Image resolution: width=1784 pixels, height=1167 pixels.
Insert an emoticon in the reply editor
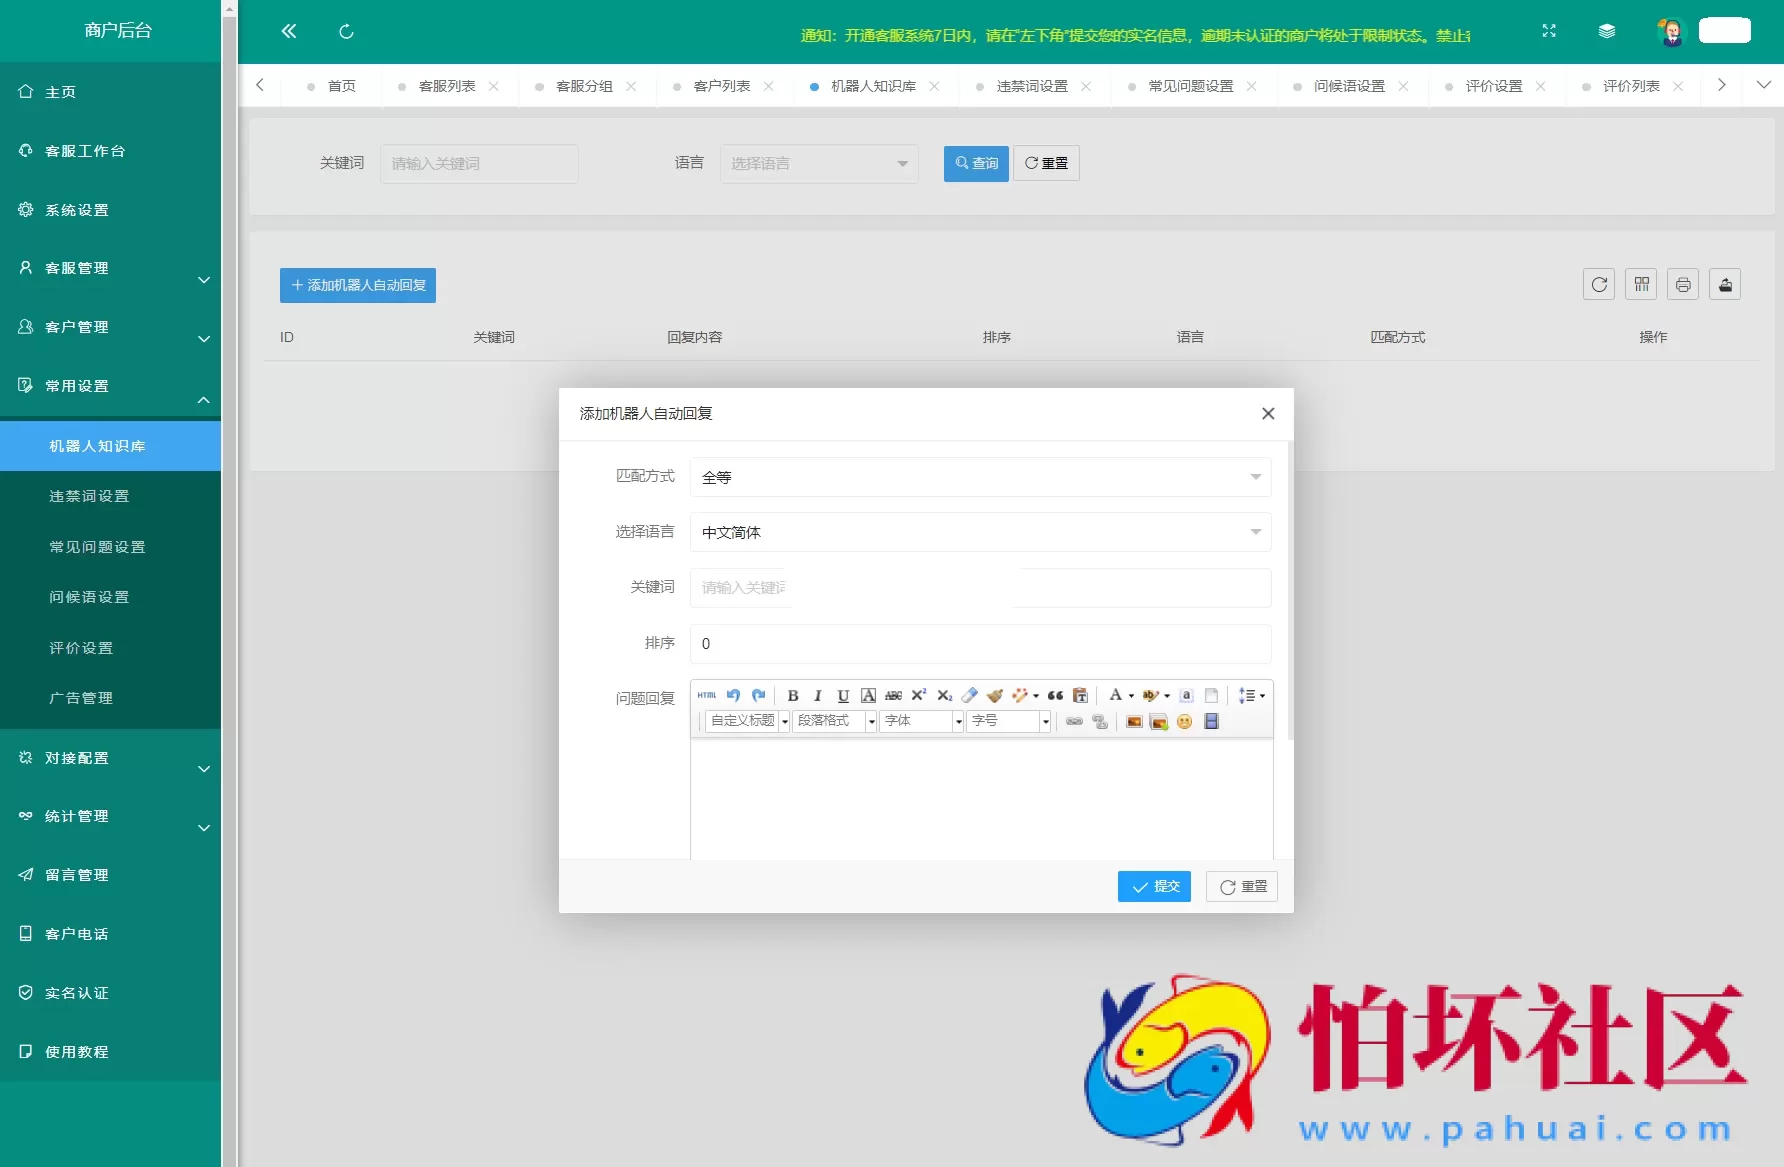1185,722
